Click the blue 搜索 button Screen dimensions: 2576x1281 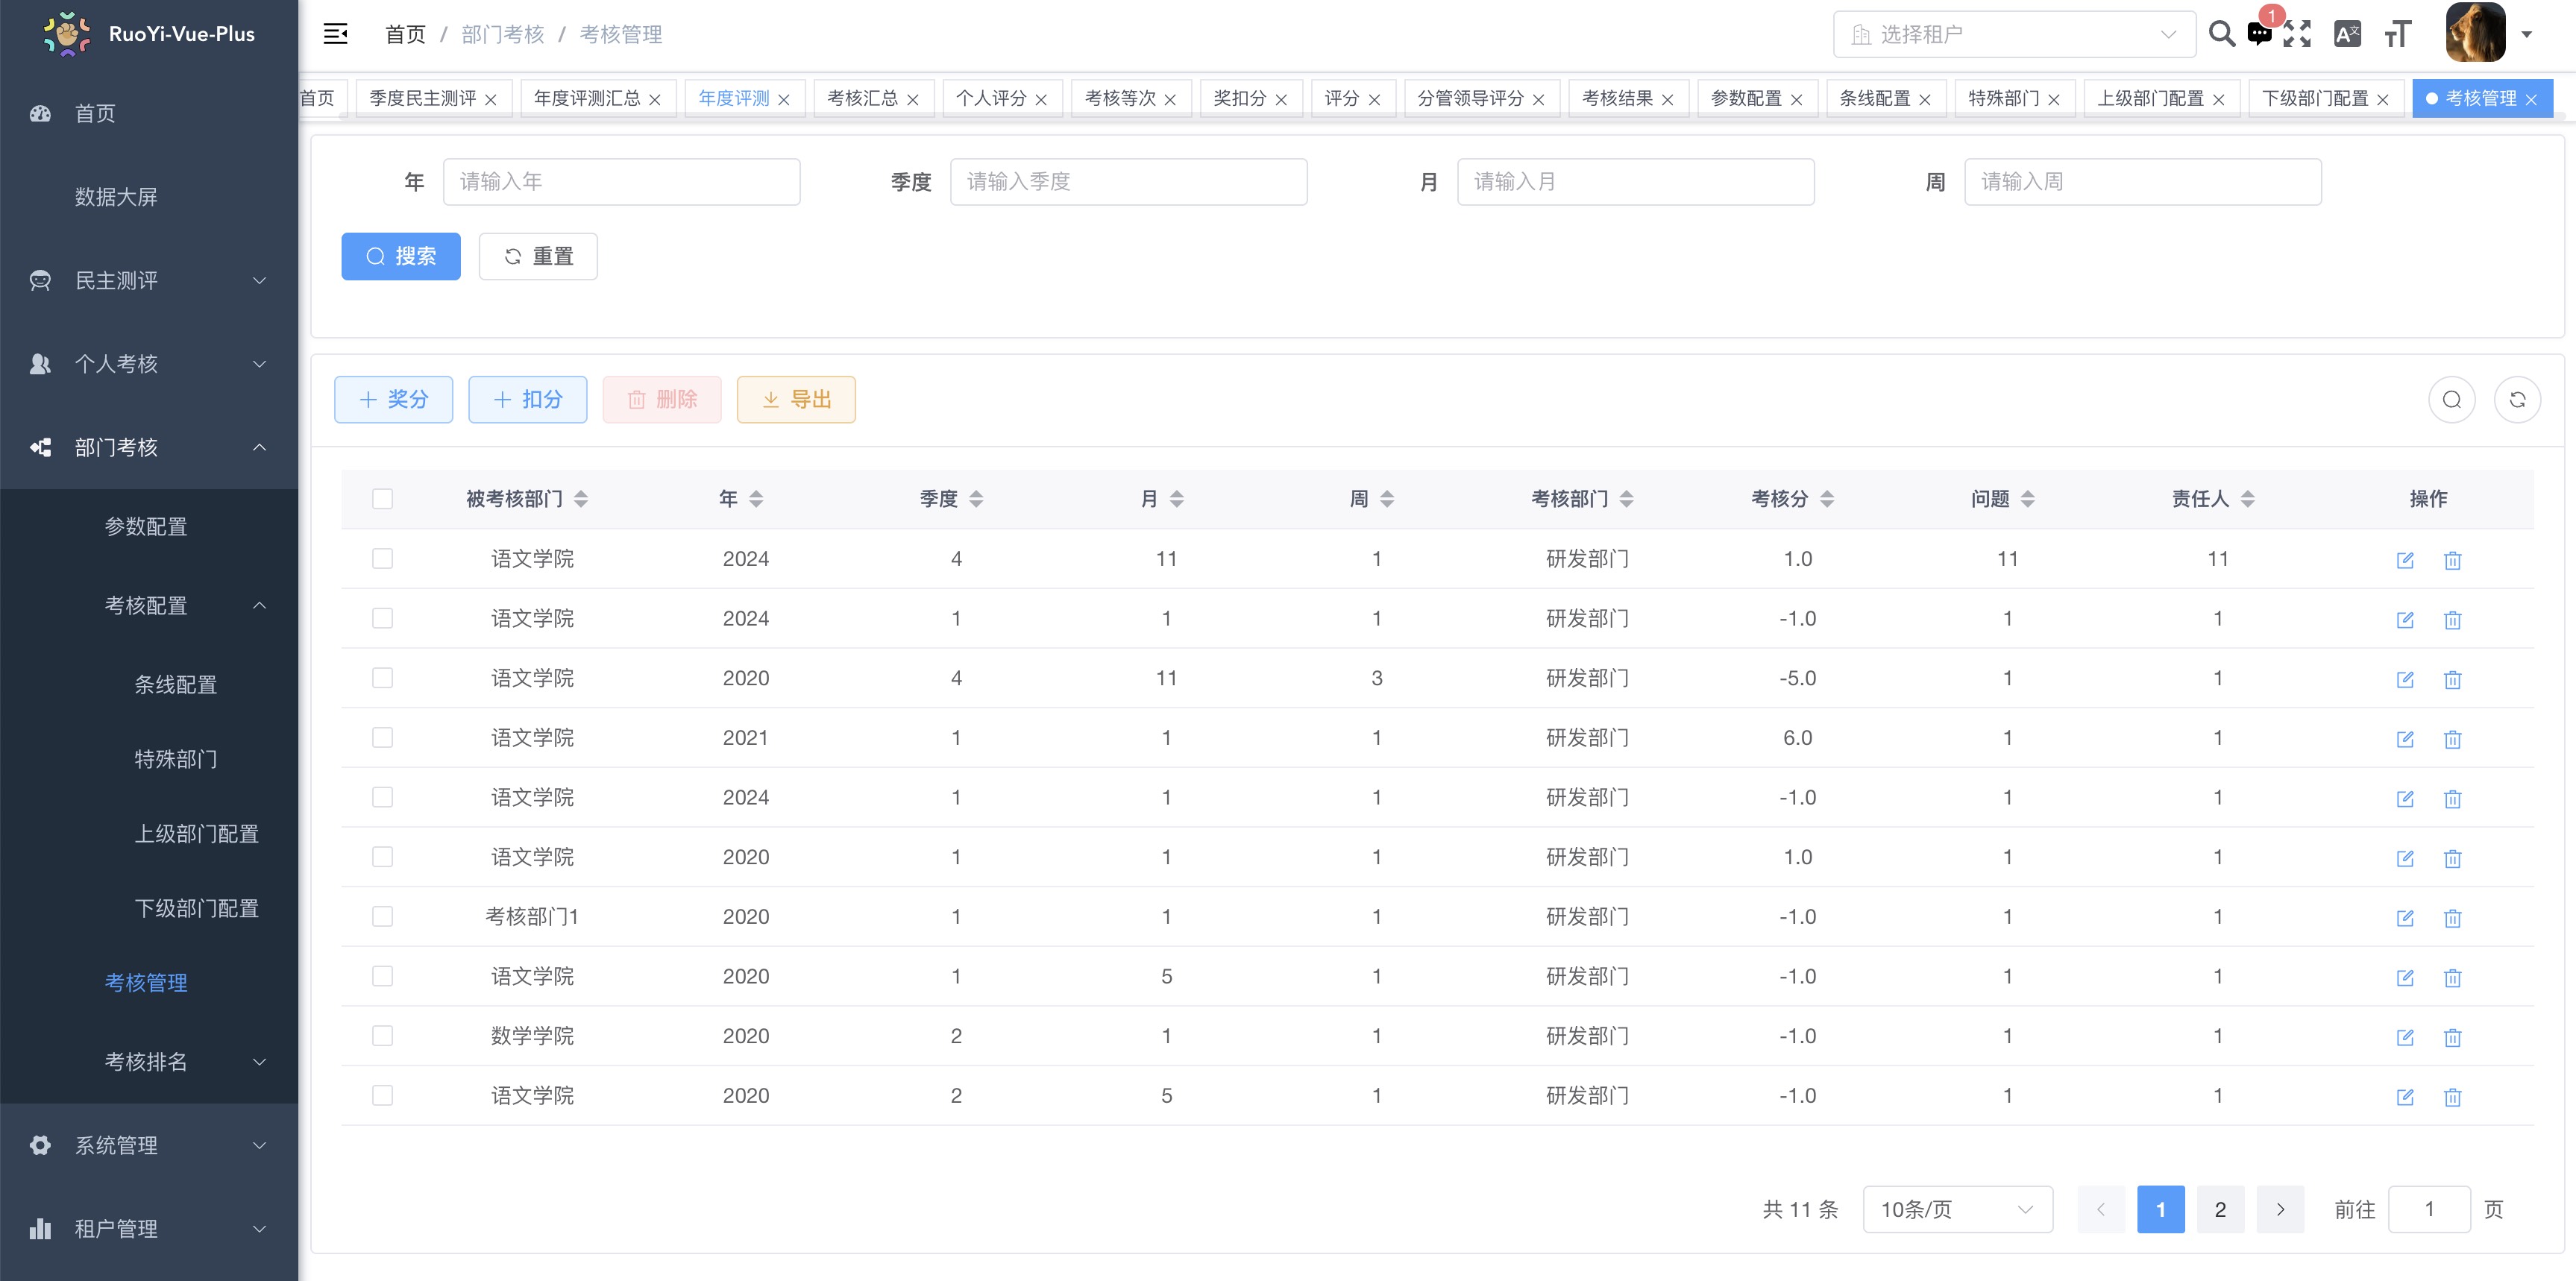click(401, 256)
